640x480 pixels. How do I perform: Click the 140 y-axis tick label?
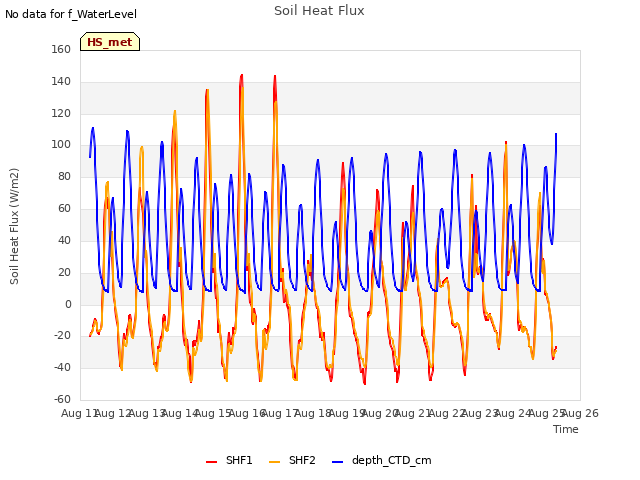(61, 81)
